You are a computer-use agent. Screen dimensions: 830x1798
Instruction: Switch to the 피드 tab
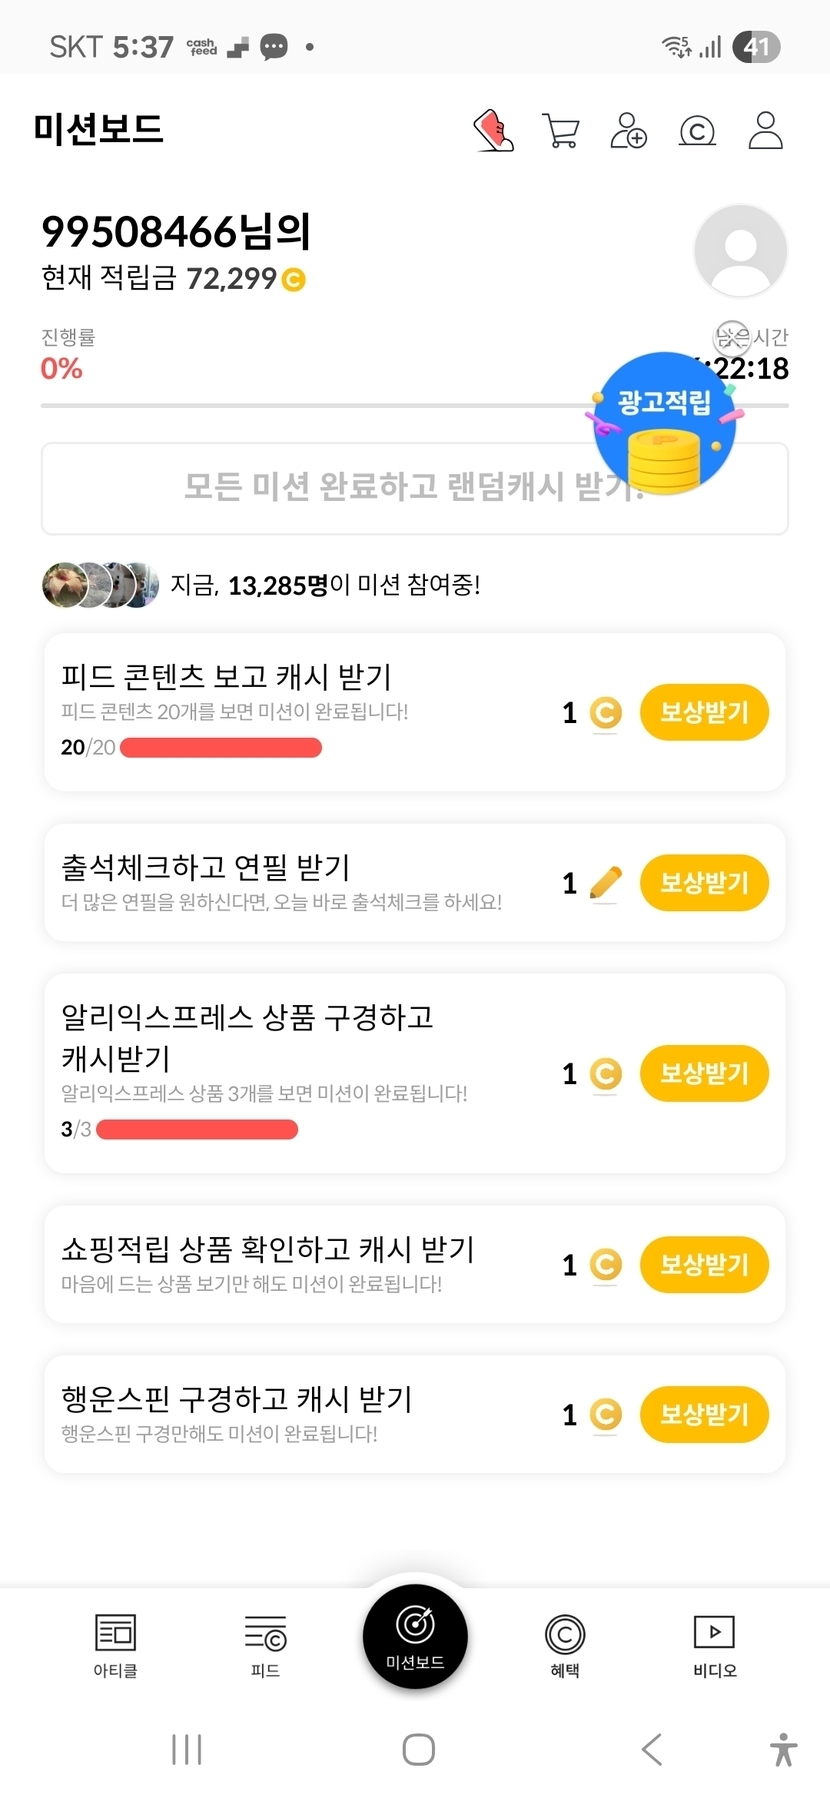pos(265,1645)
